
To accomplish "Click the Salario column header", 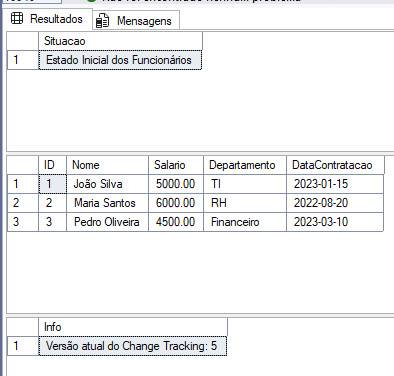I will [176, 165].
